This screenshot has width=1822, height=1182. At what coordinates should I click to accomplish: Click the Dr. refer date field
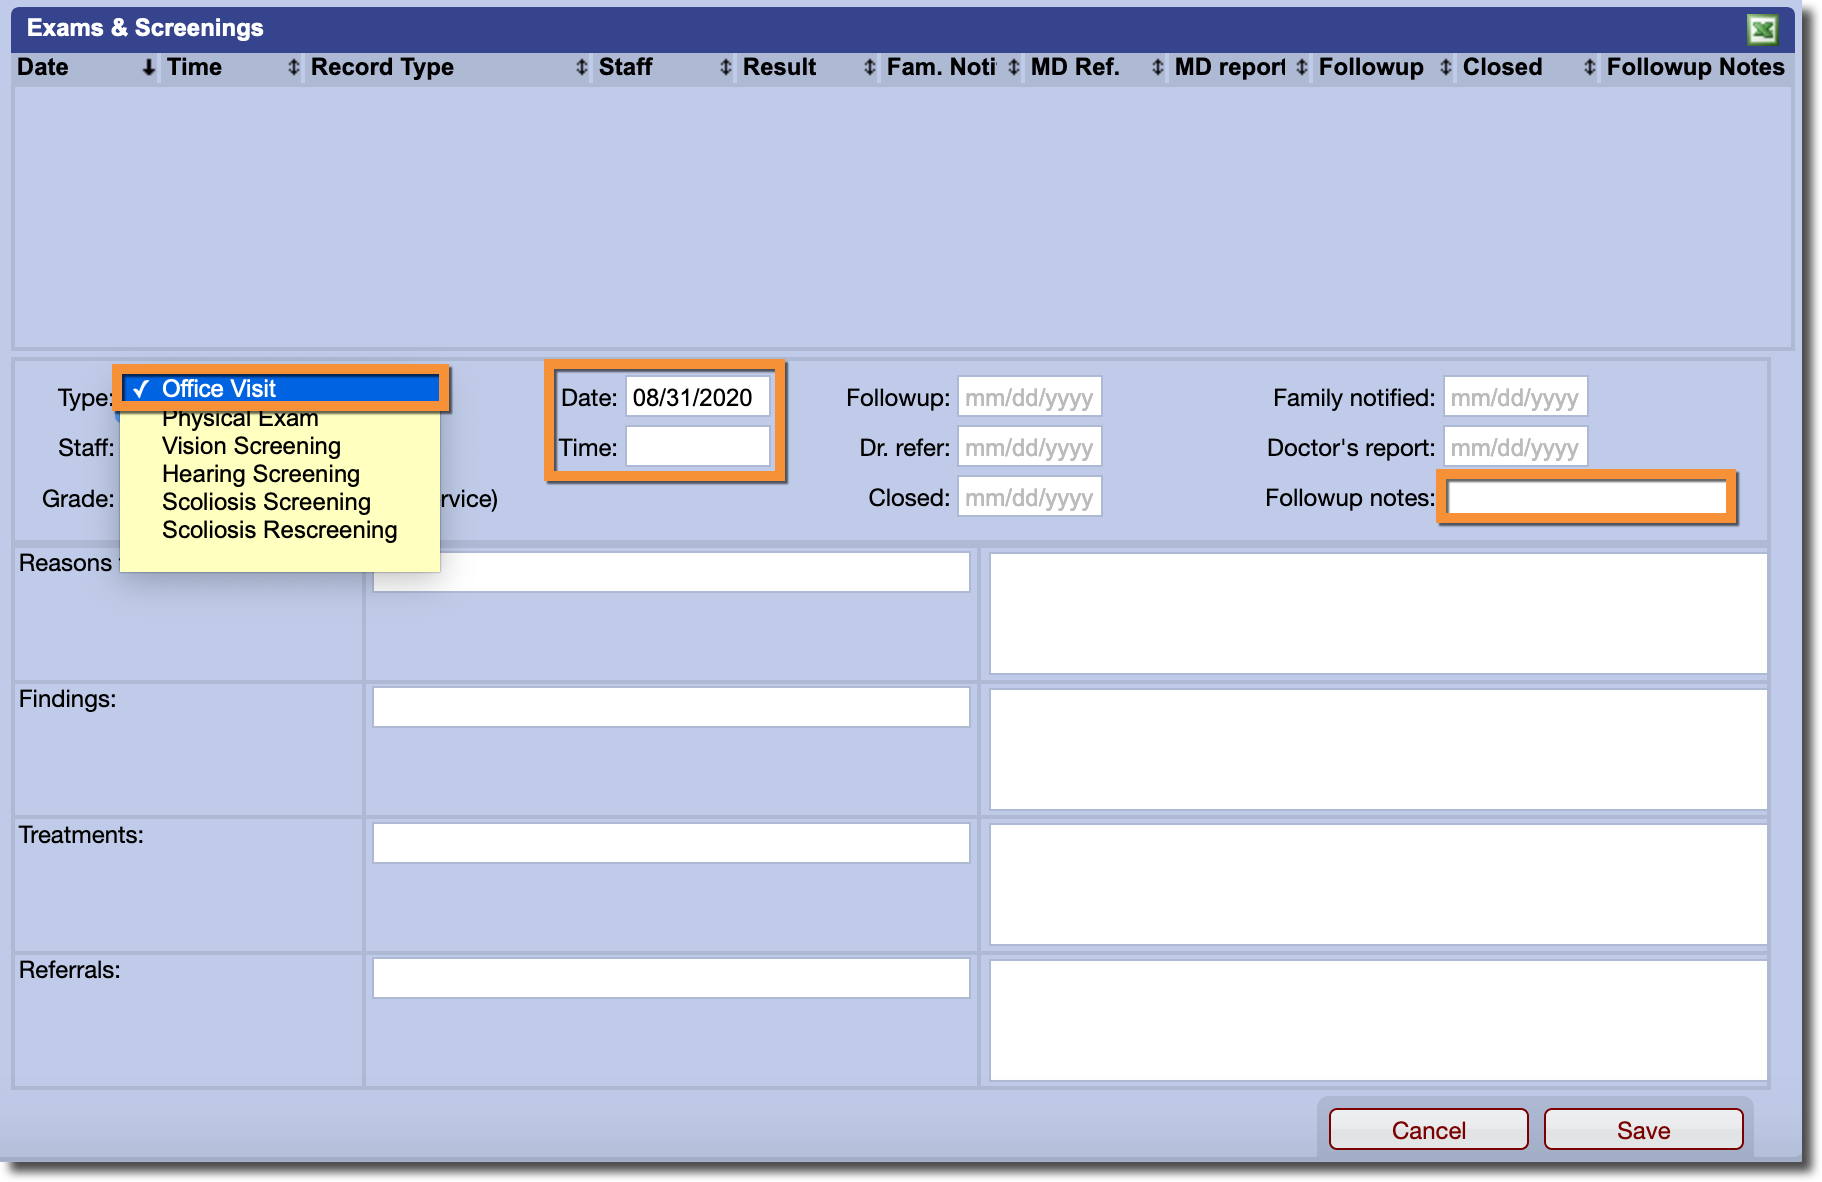coord(1029,447)
